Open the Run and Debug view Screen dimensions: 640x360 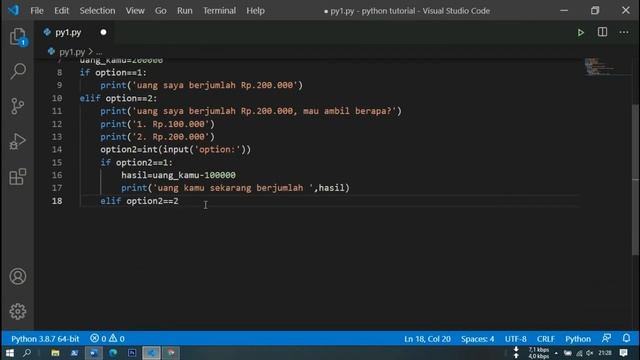[18, 141]
